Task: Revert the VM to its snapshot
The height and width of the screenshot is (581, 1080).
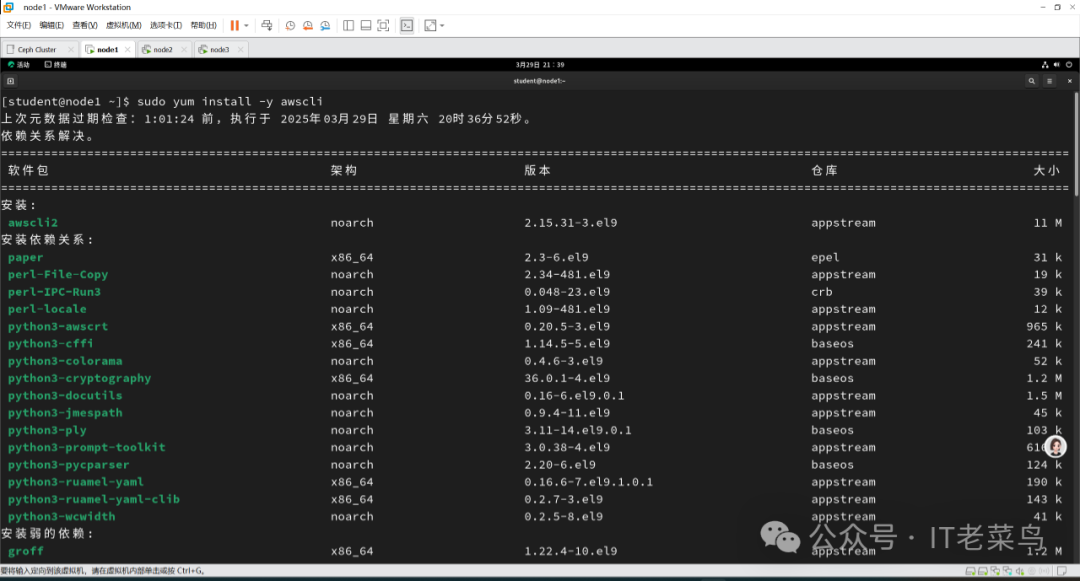Action: point(307,25)
